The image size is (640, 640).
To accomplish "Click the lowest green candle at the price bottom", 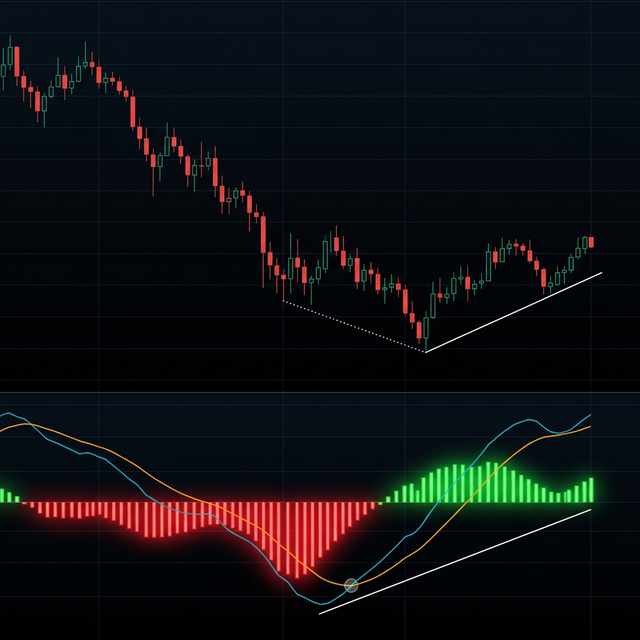I will [x=426, y=331].
